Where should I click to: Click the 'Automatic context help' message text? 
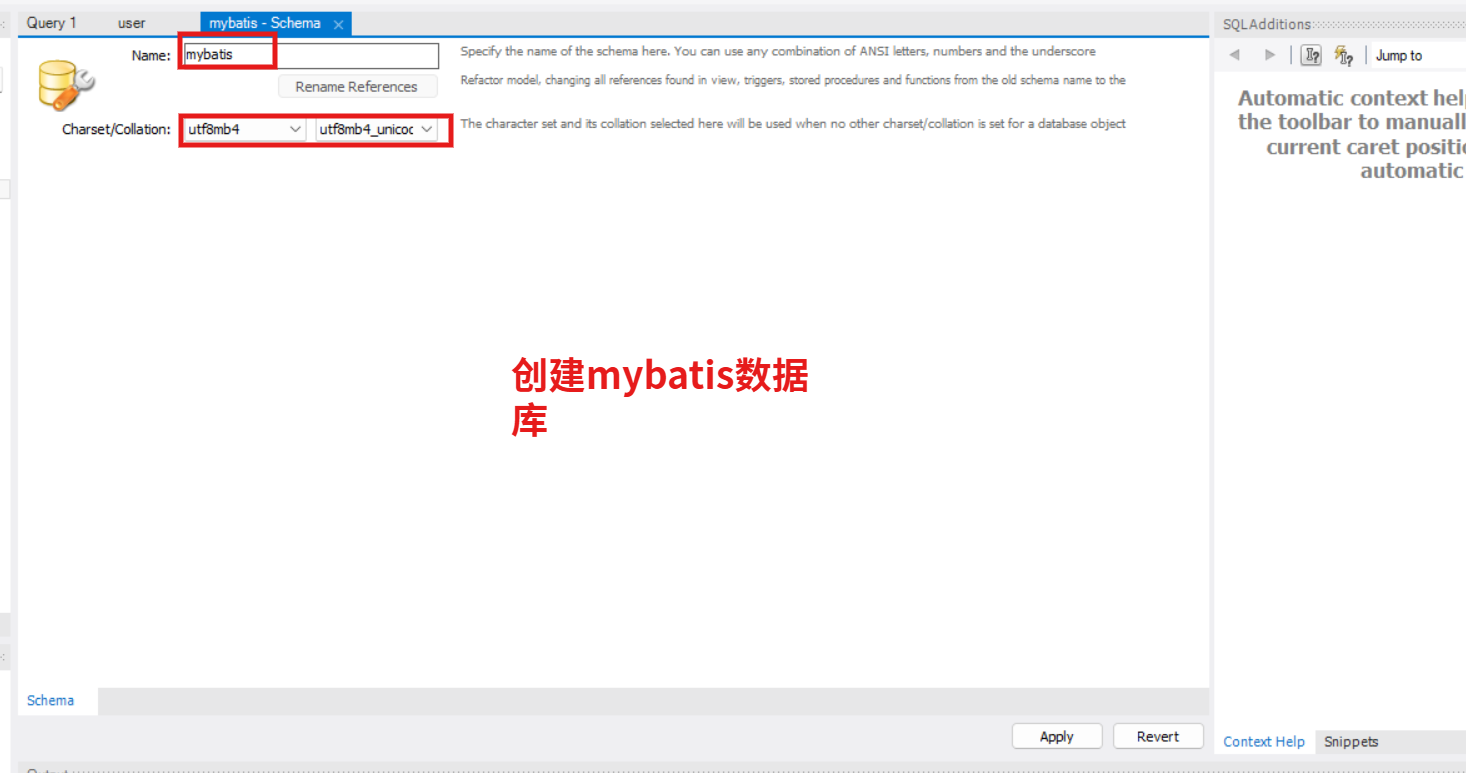(x=1352, y=134)
